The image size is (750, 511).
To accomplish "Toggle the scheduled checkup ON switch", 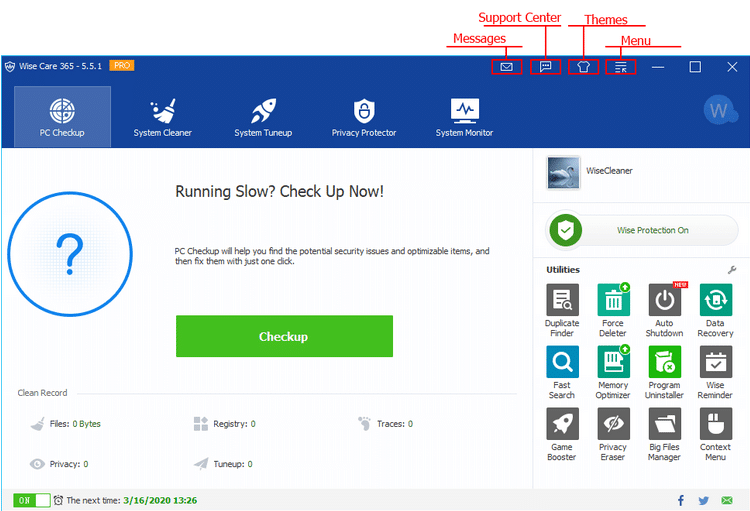I will [32, 500].
